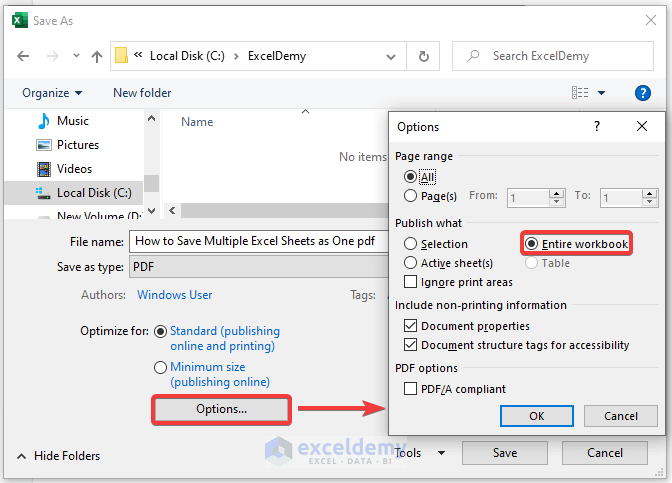The width and height of the screenshot is (672, 483).
Task: Select Music in the navigation pane
Action: [73, 121]
